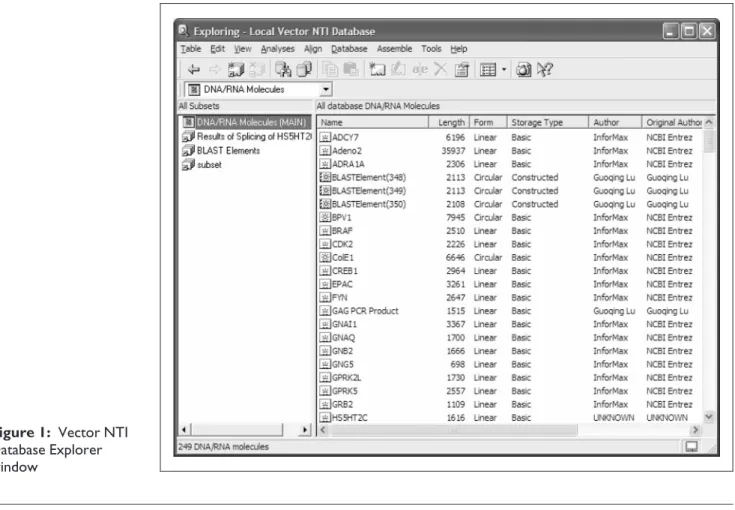This screenshot has width=735, height=510.
Task: Sort by the Name column header
Action: click(x=373, y=122)
